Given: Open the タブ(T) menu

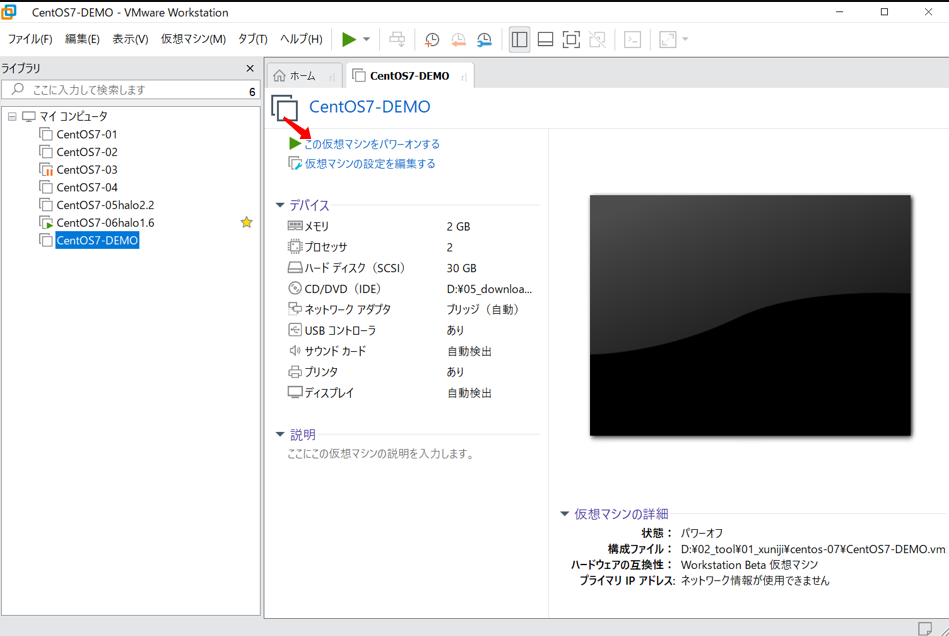Looking at the screenshot, I should [x=252, y=39].
